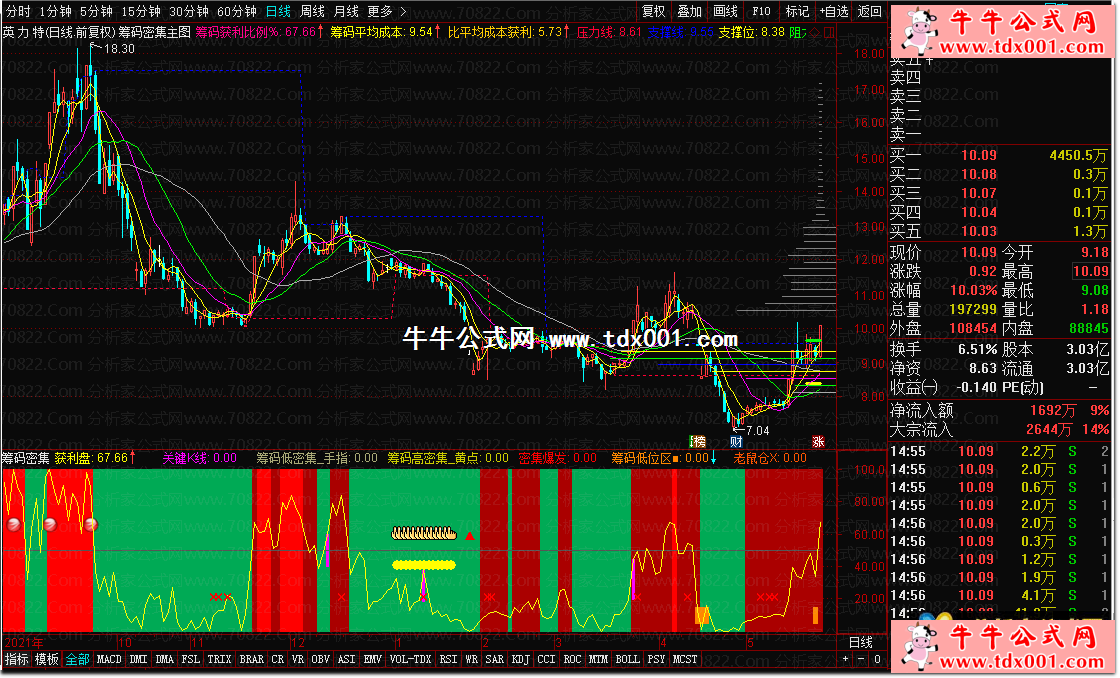1120x678 pixels.
Task: Click the blue 财 marker icon
Action: coord(735,441)
